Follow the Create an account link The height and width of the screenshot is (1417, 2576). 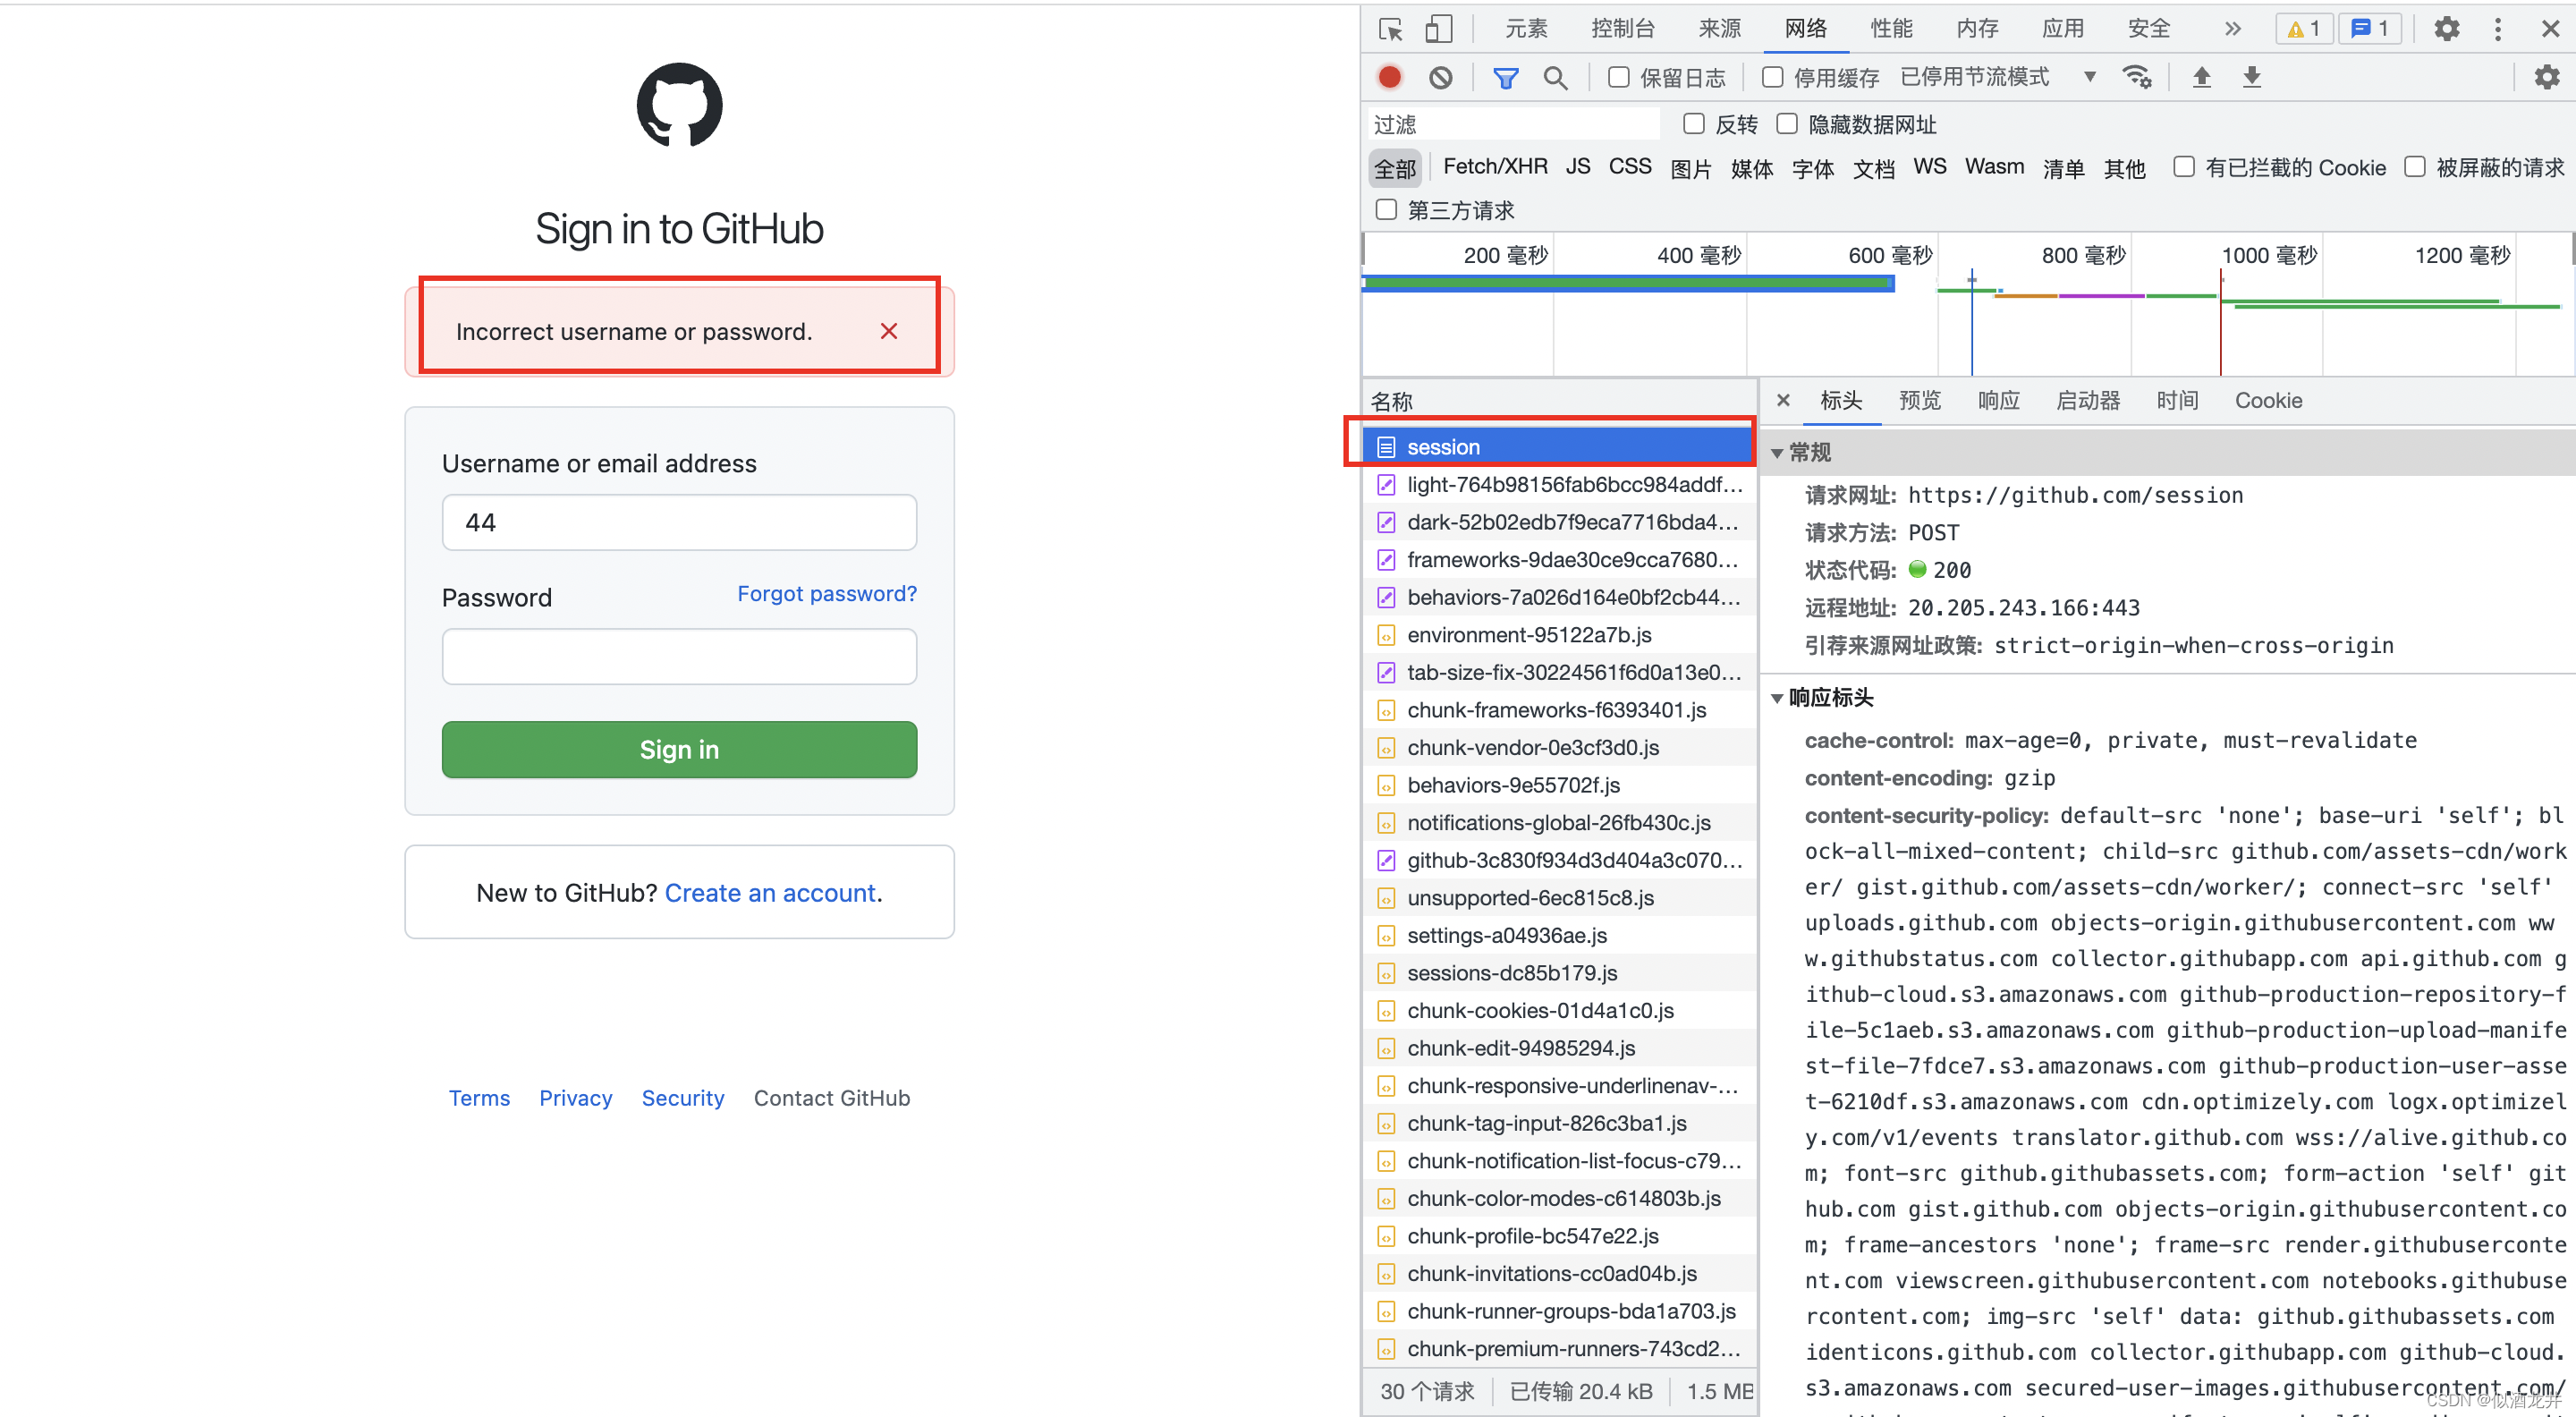(769, 892)
